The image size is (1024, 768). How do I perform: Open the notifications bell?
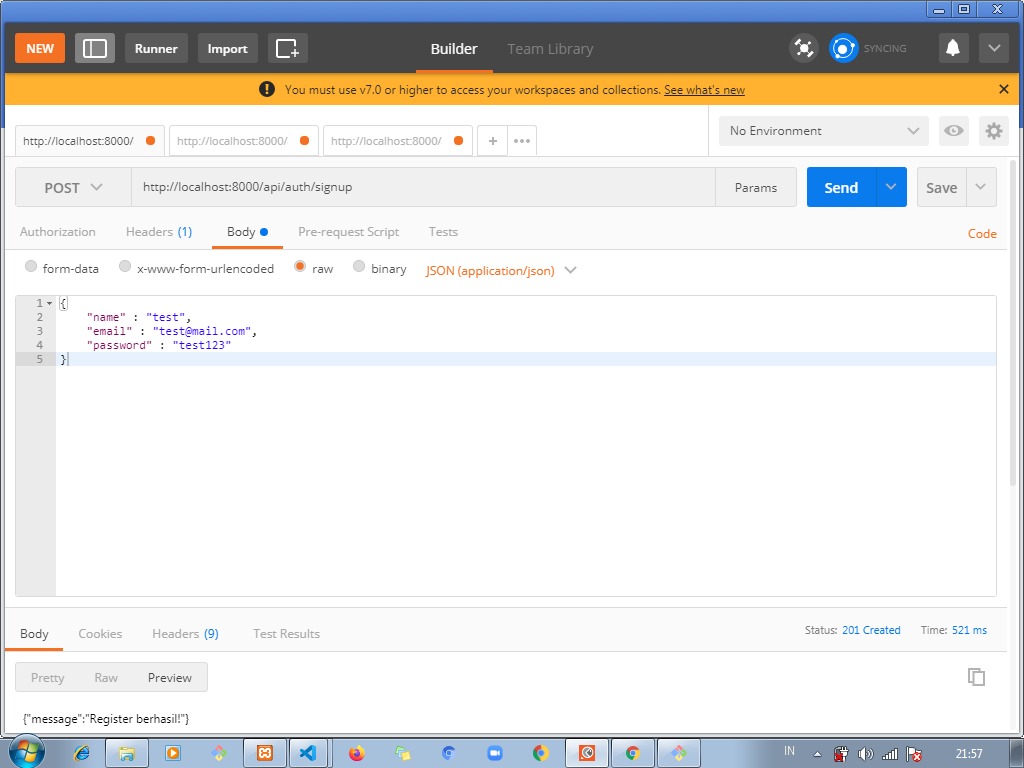pyautogui.click(x=952, y=47)
